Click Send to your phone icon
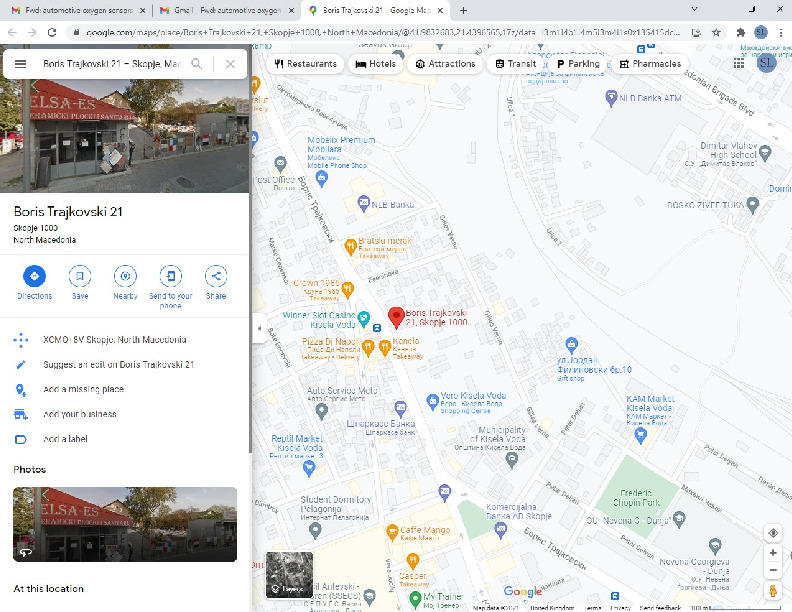Viewport: 792px width, 612px height. (171, 276)
